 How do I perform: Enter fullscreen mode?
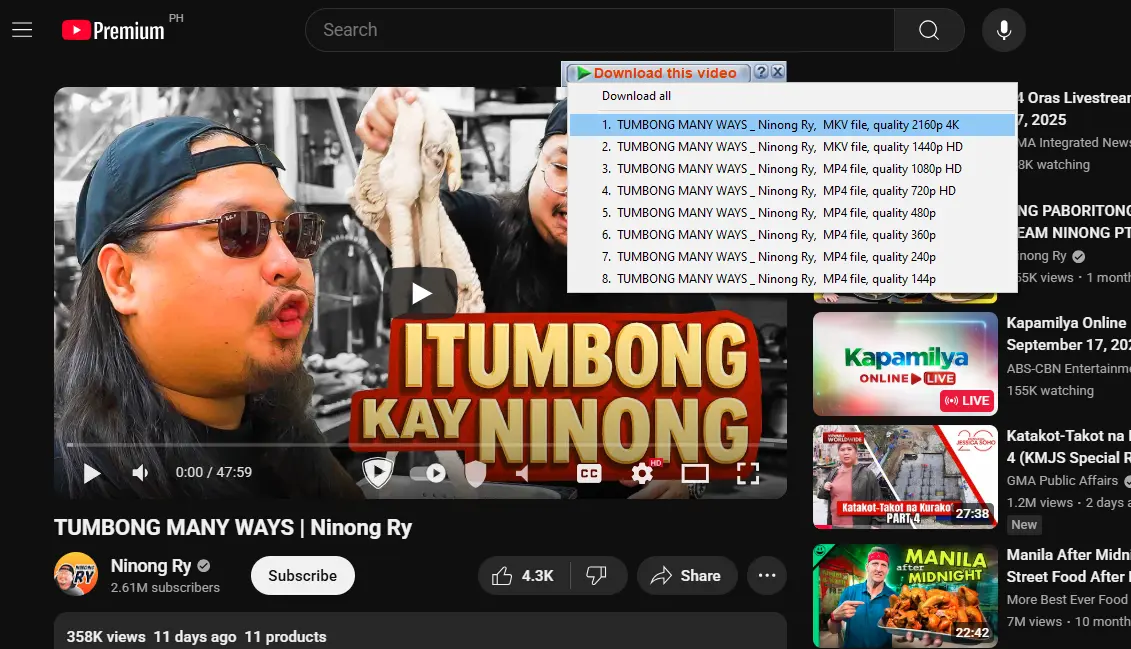[x=748, y=473]
